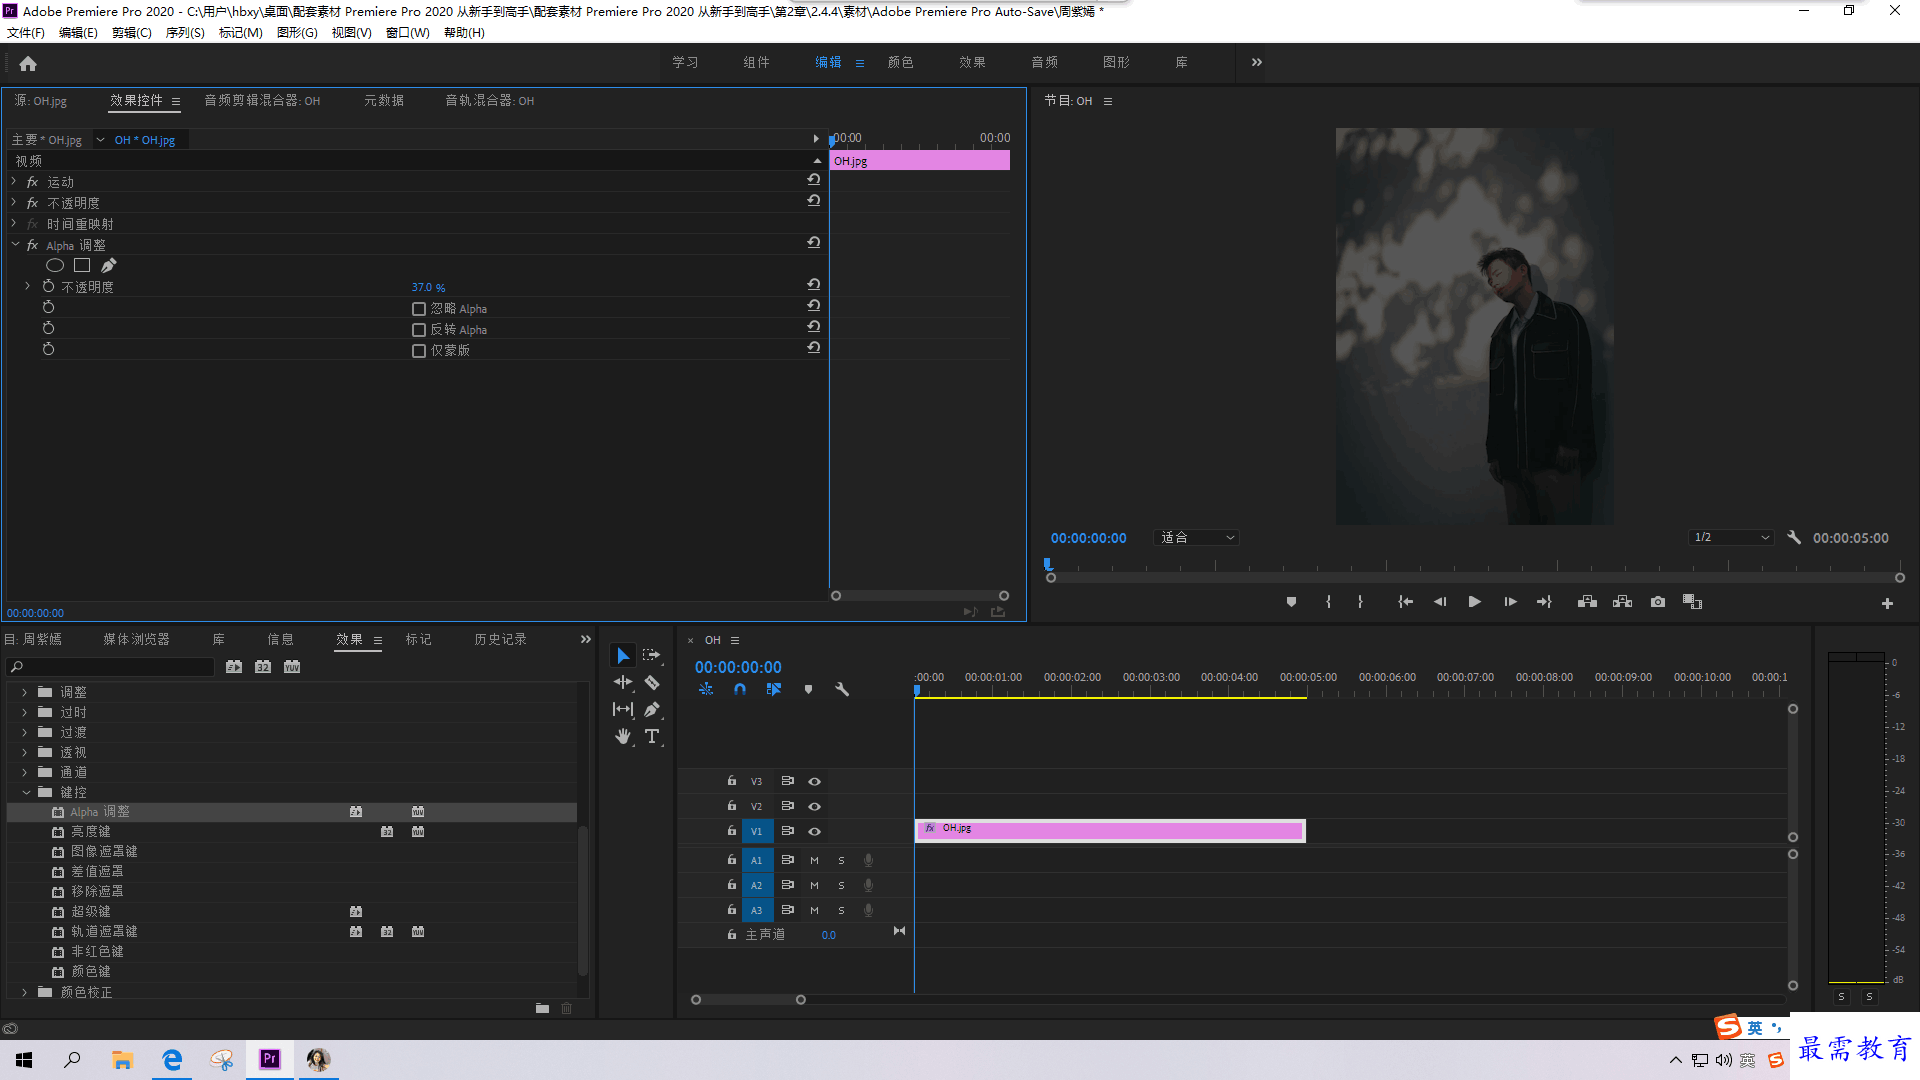Click the Home icon
Screen dimensions: 1920x1080
click(x=28, y=63)
